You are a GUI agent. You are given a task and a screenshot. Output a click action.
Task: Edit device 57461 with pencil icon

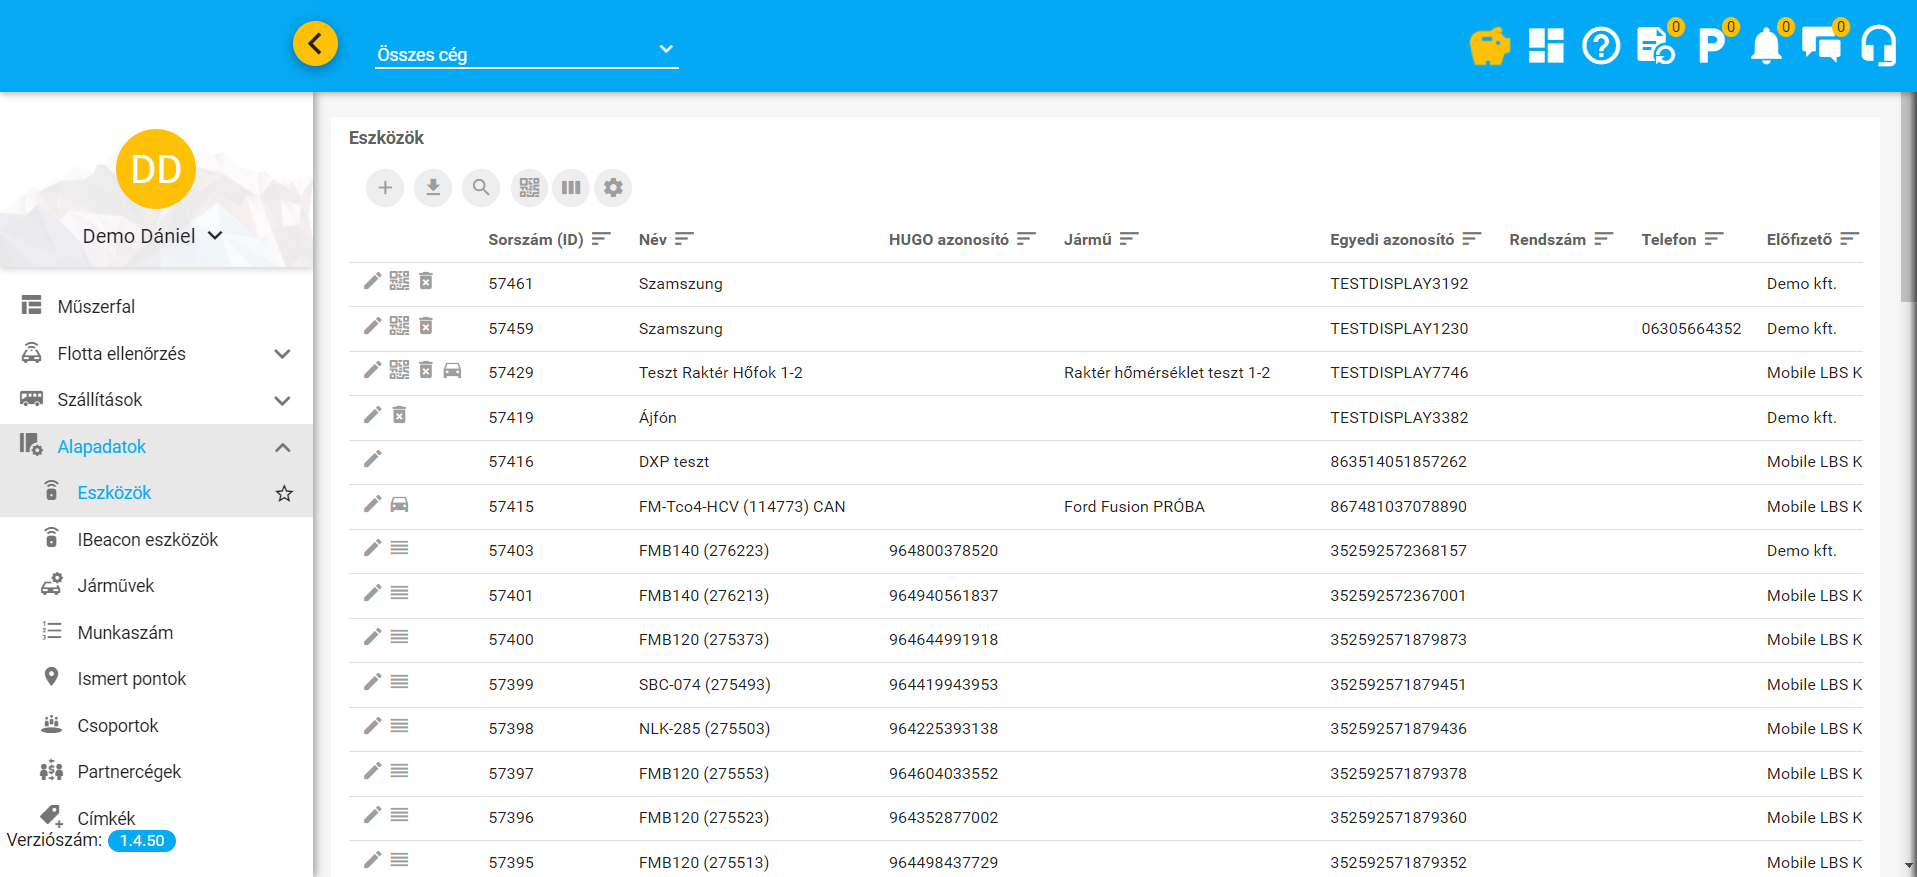pos(372,281)
